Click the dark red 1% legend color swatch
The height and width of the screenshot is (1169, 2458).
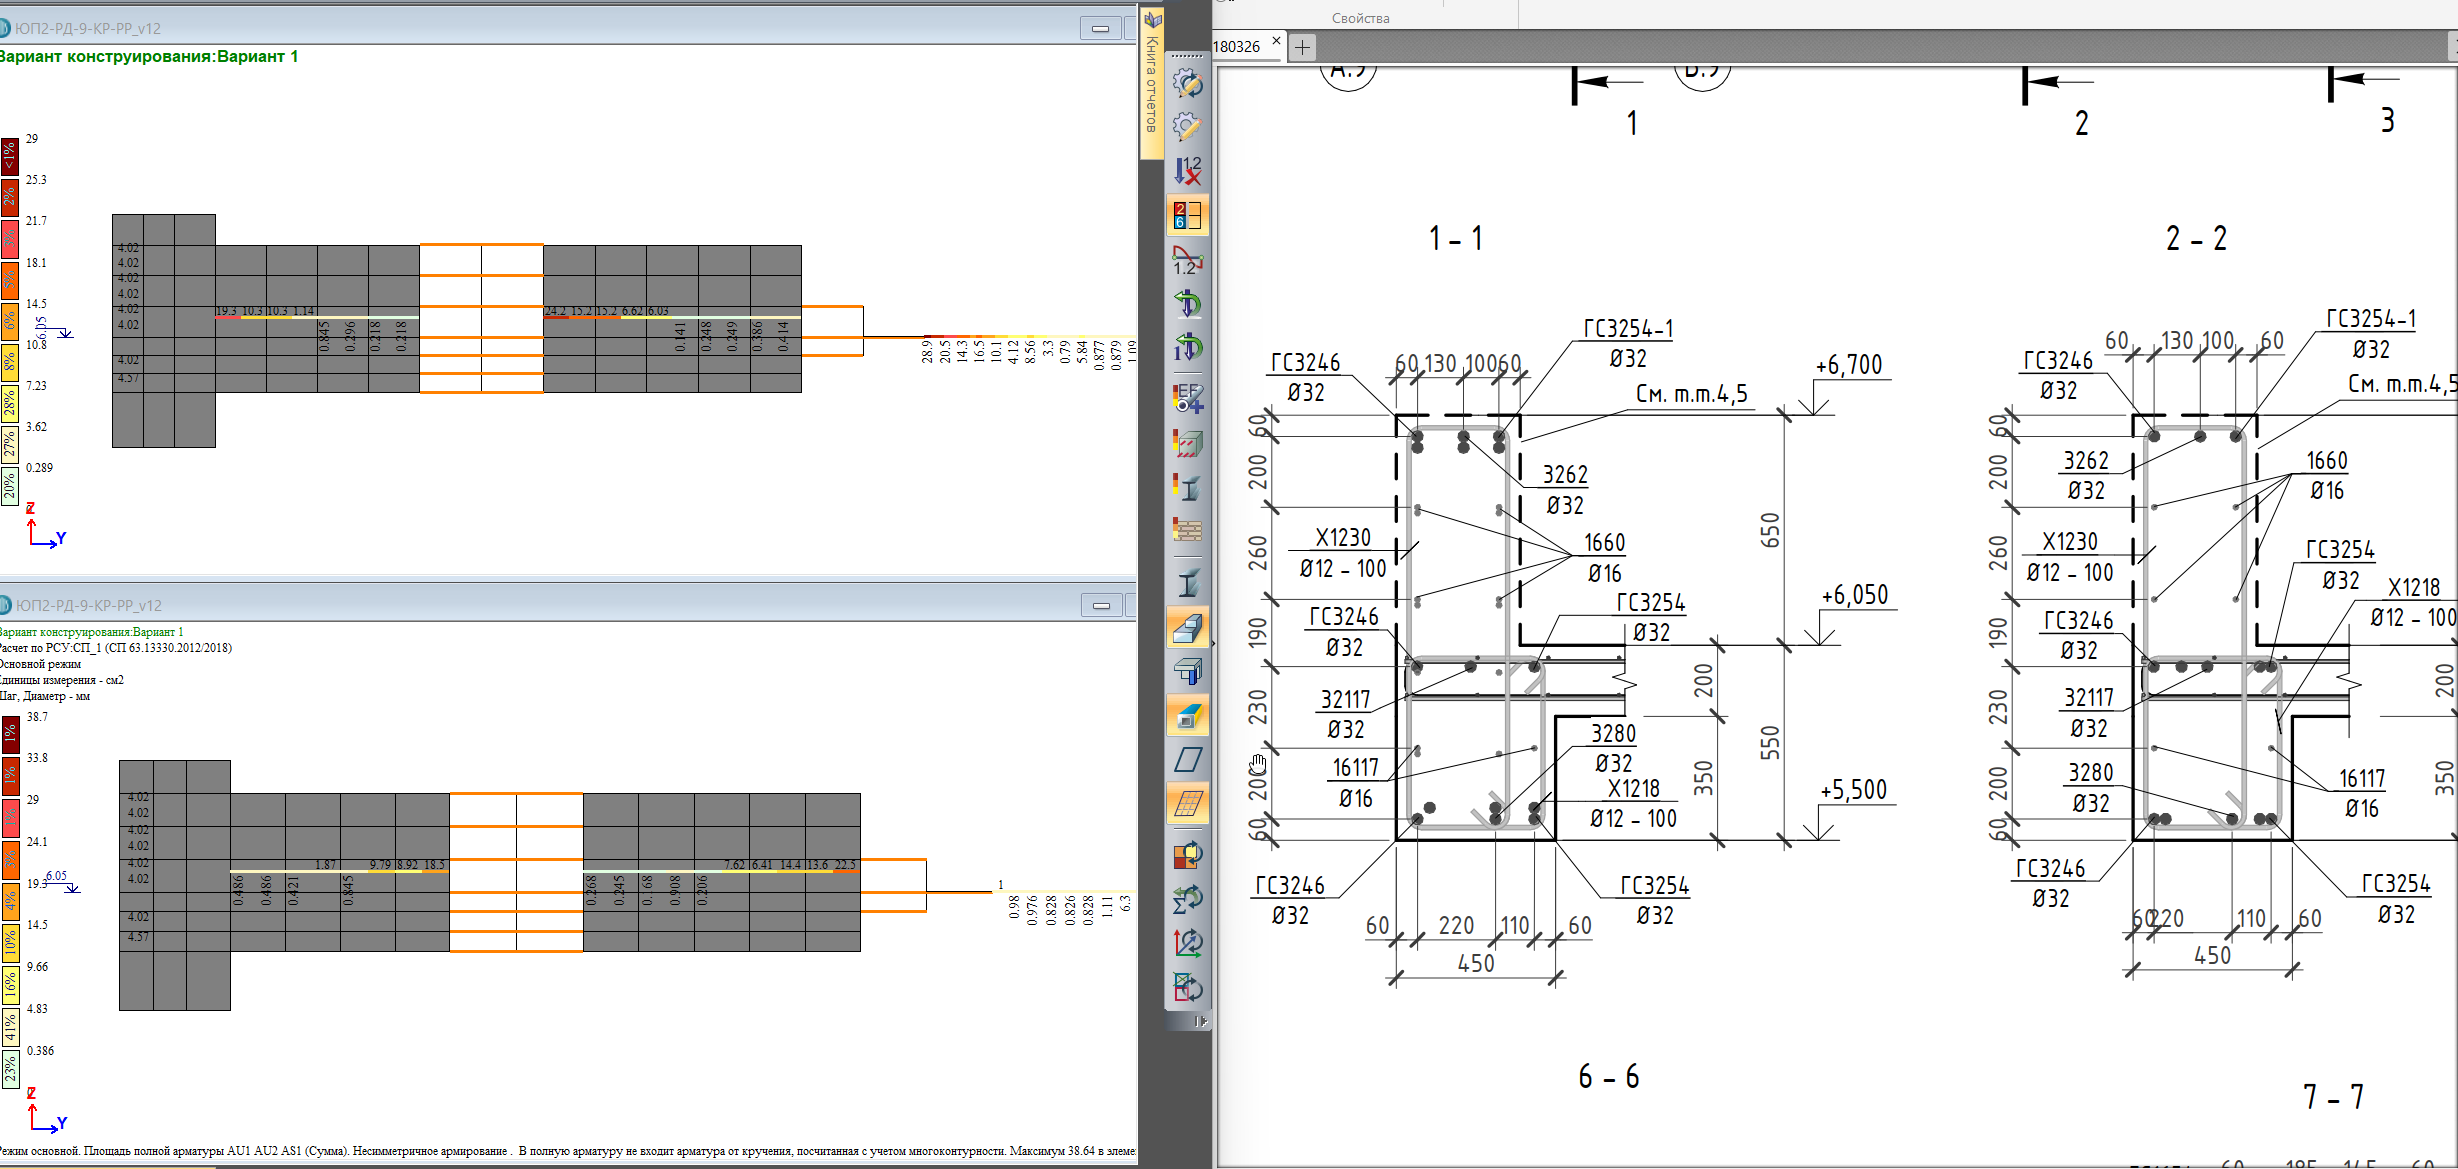coord(9,733)
